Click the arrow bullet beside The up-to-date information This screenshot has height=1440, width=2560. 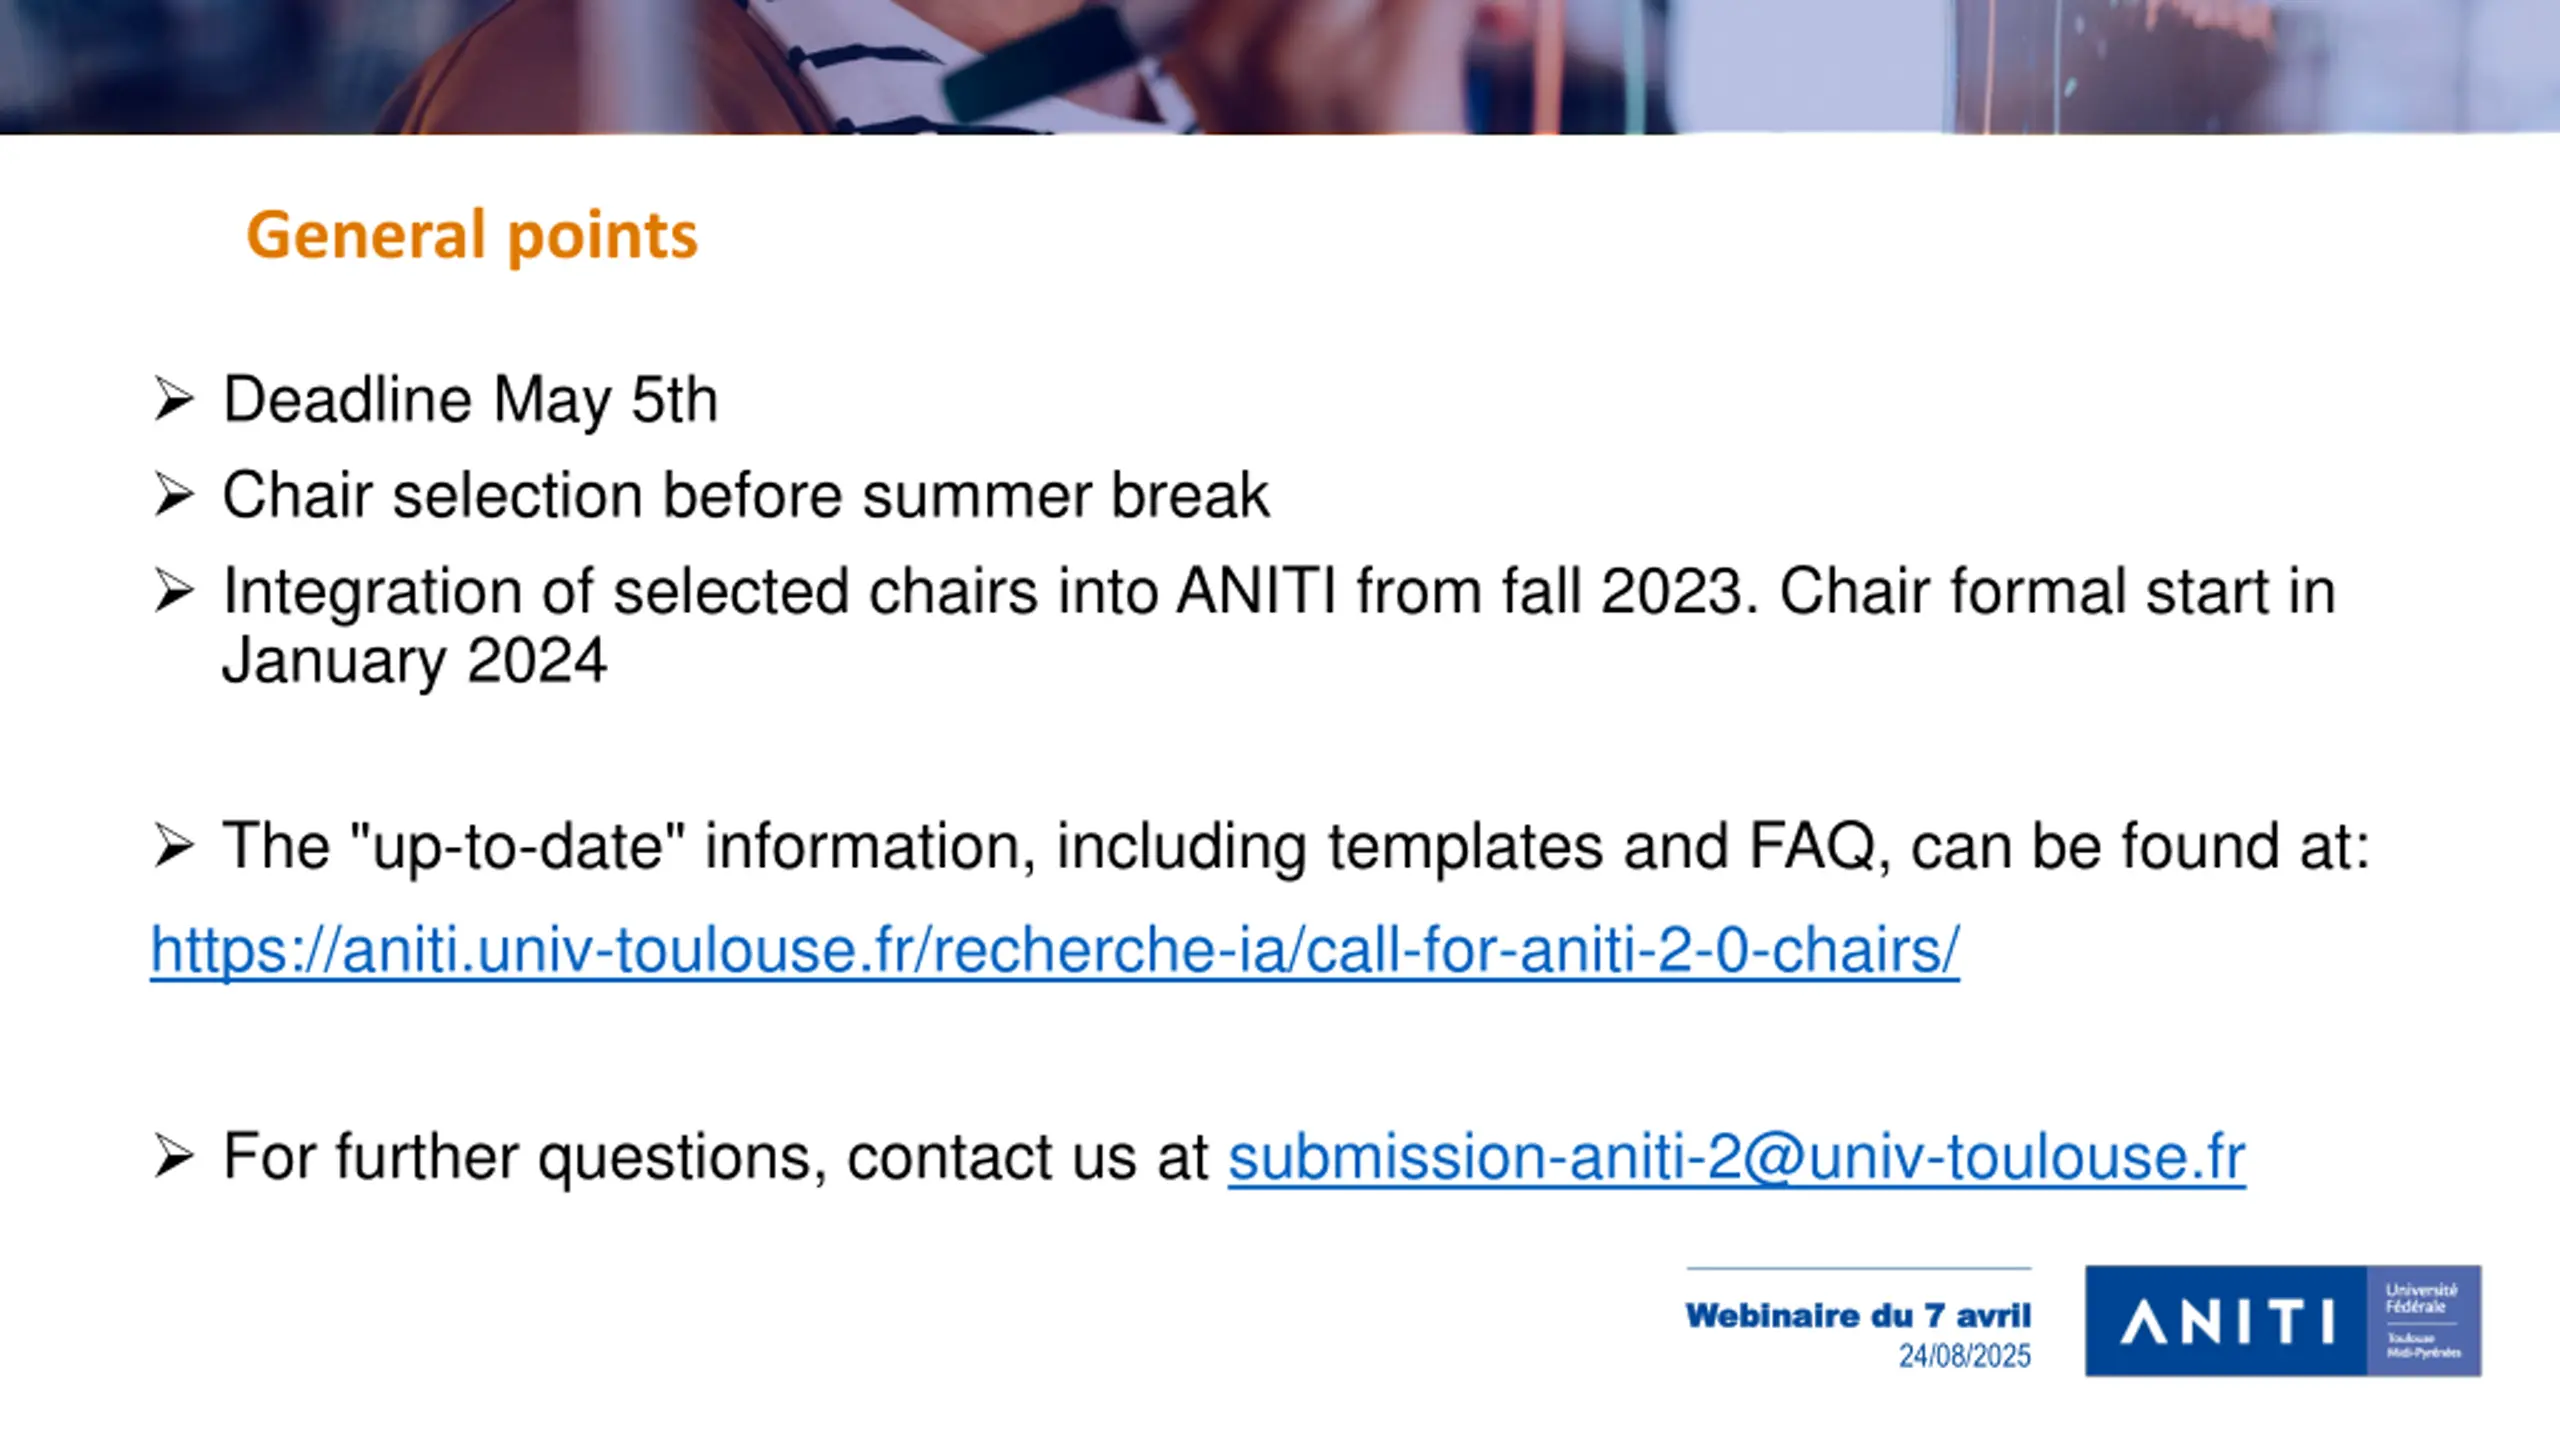coord(174,846)
